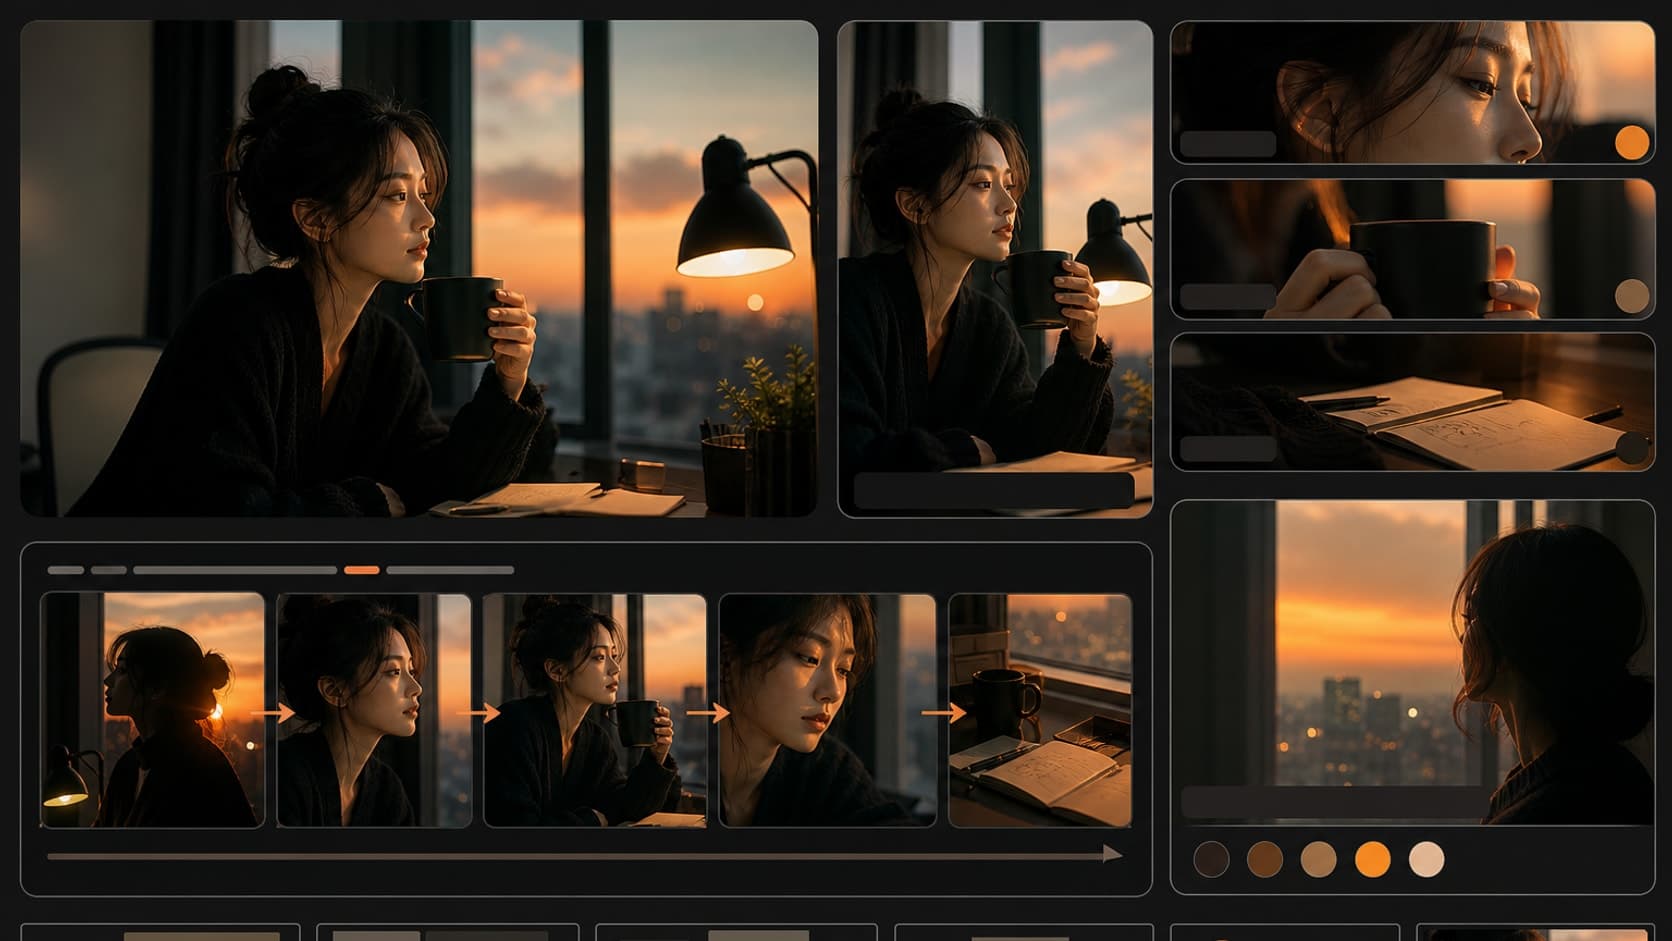Screen dimensions: 1672x941
Task: Click the arrow between first and second frames
Action: point(272,713)
